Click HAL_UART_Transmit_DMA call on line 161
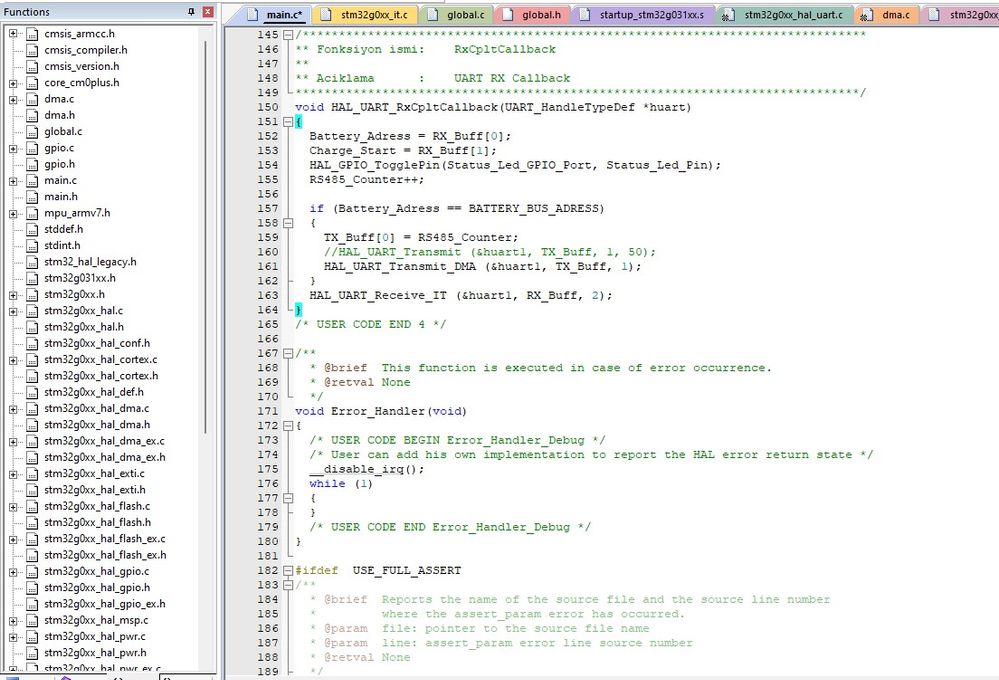The image size is (999, 680). [399, 266]
